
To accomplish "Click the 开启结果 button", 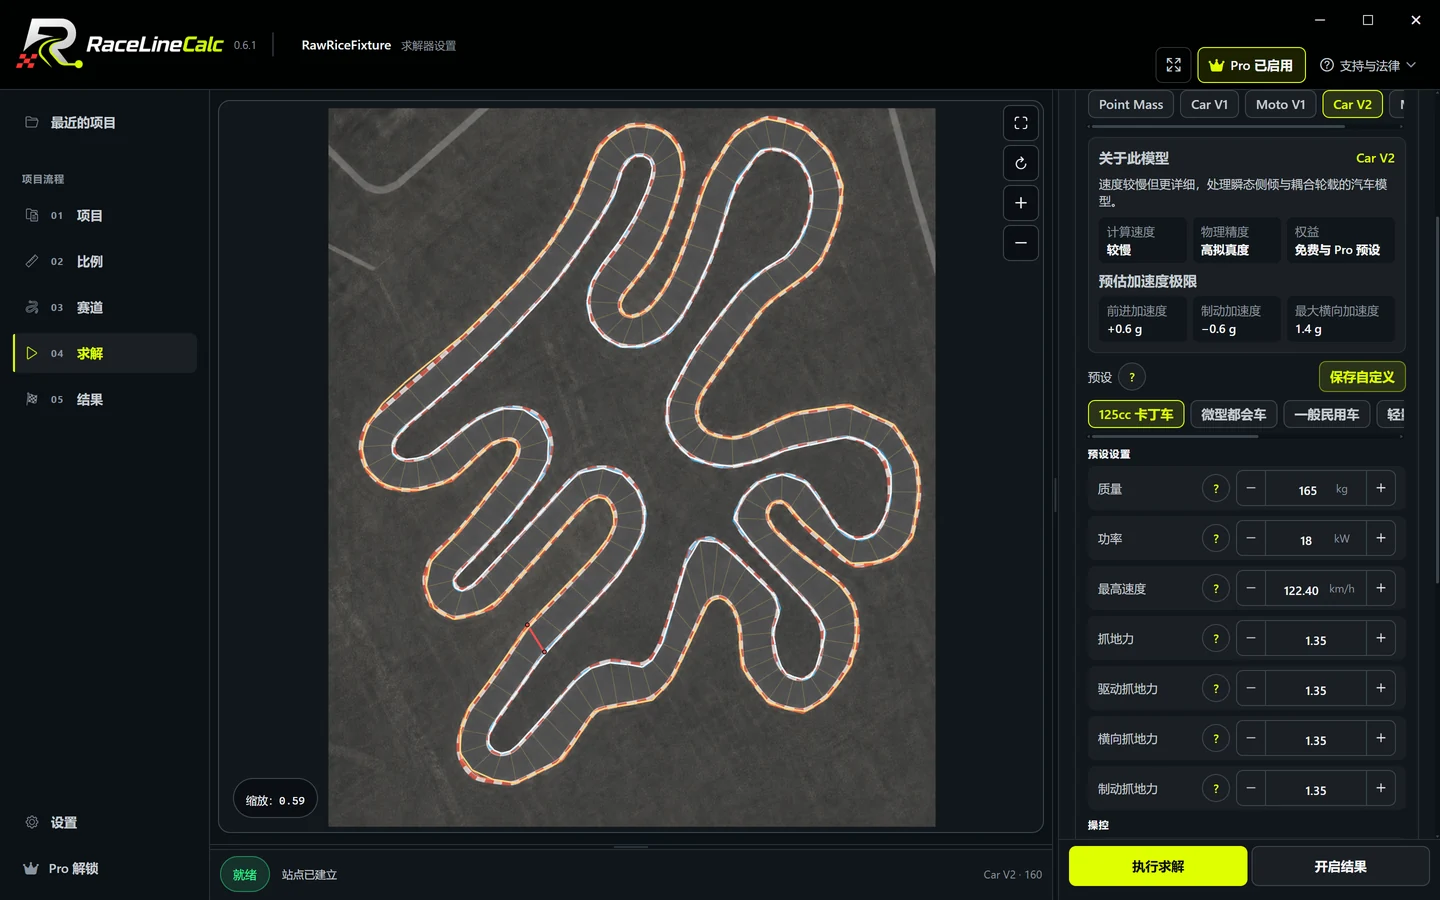I will coord(1340,866).
